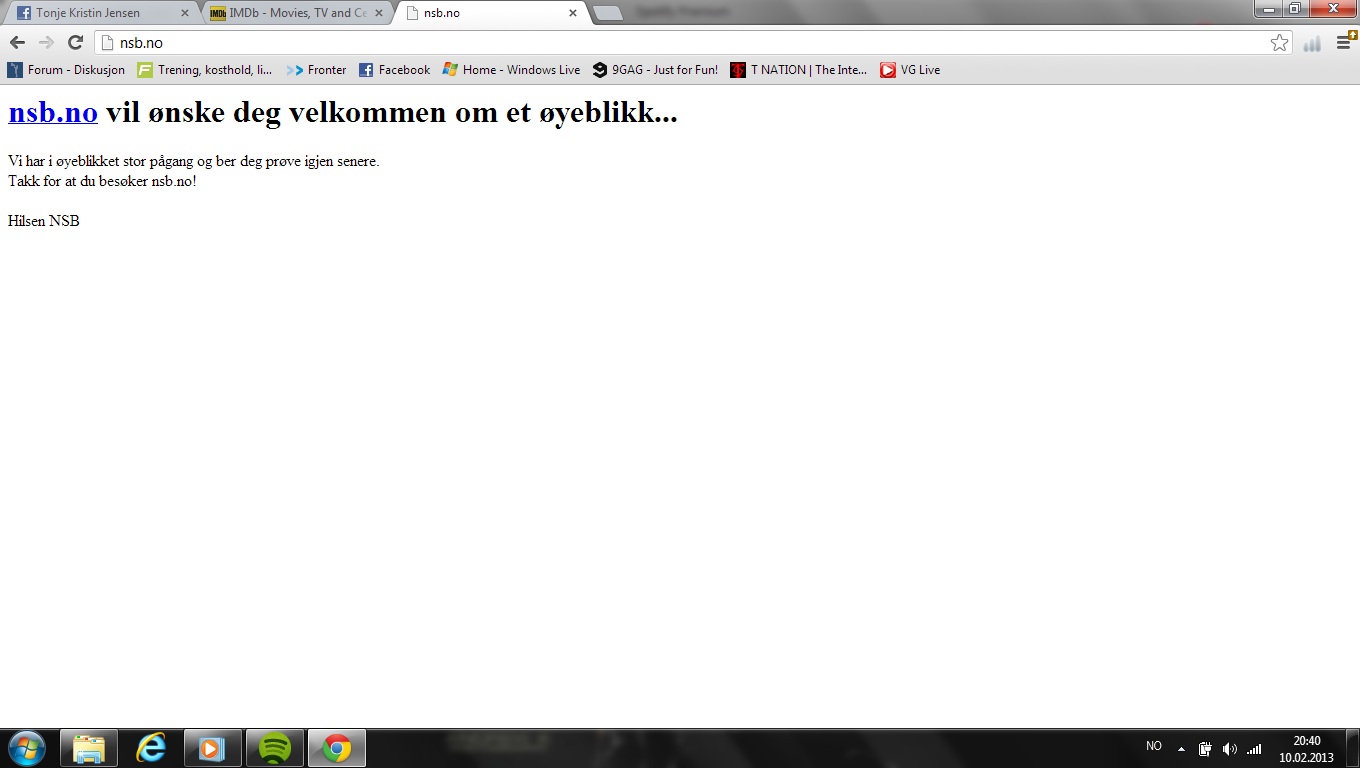Open the Fronter bookmark
1360x768 pixels.
coord(316,70)
